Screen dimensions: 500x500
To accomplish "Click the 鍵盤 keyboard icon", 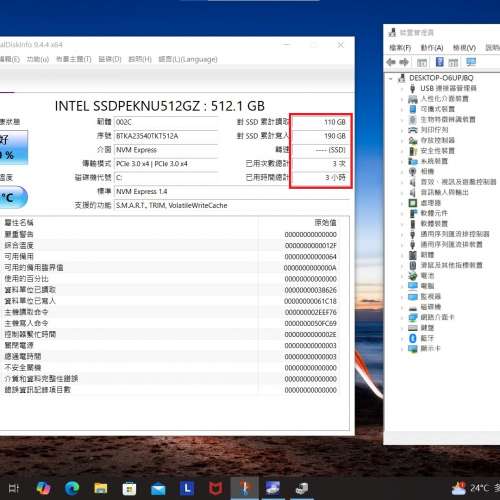I will (x=413, y=328).
